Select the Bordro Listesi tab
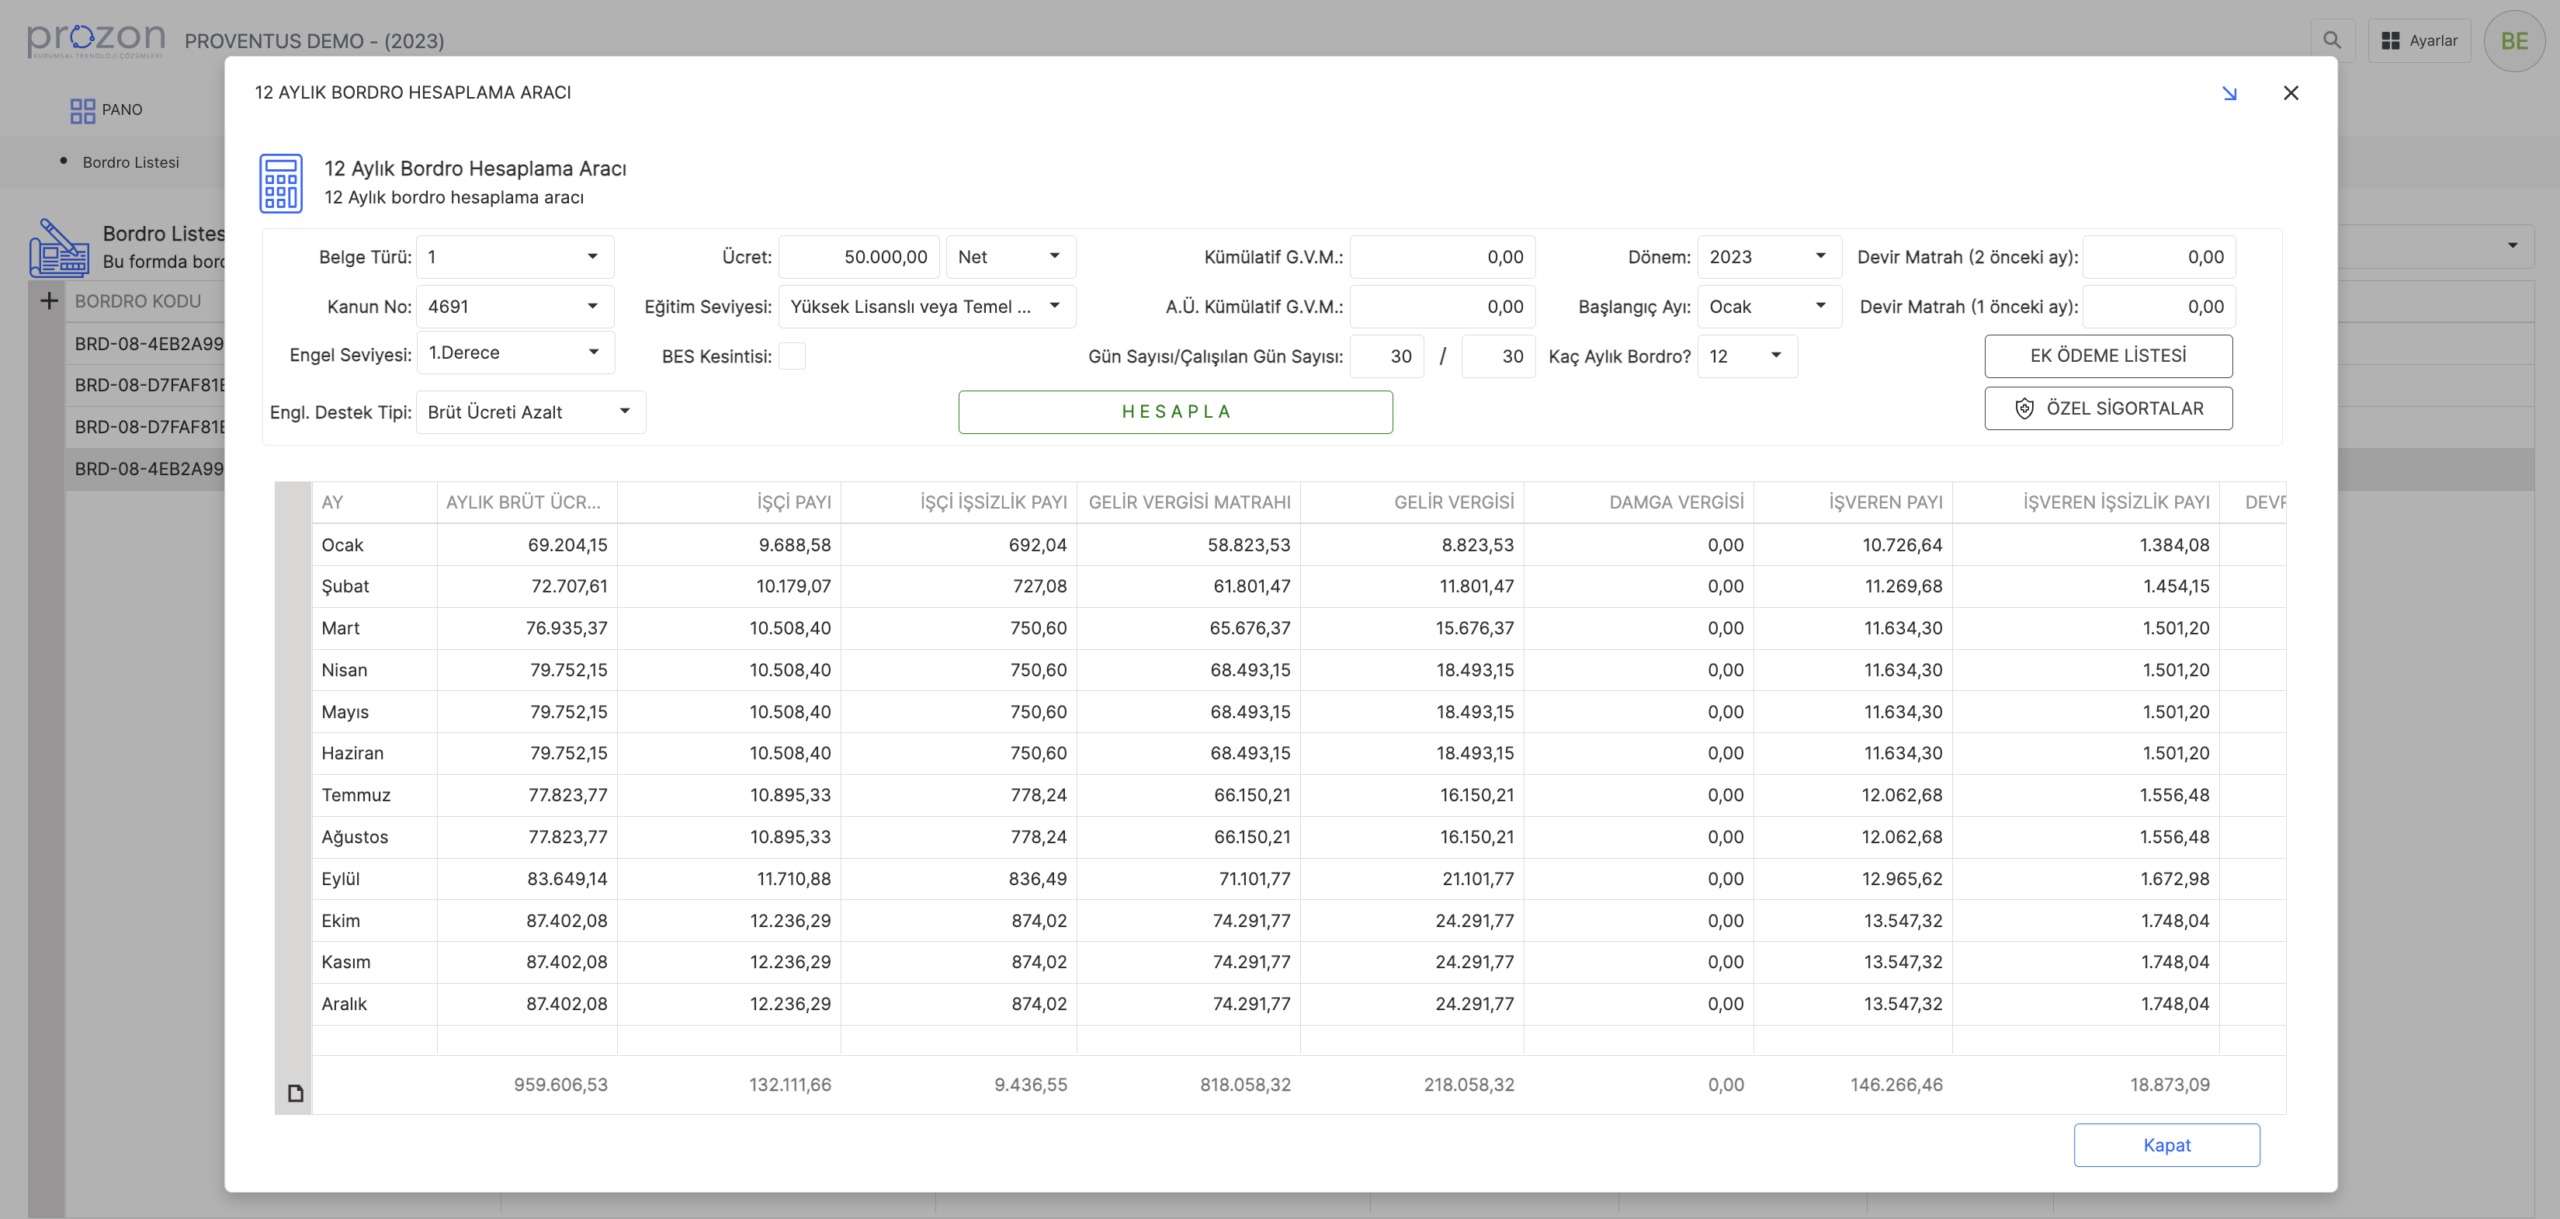Screen dimensions: 2560x1219 130,162
